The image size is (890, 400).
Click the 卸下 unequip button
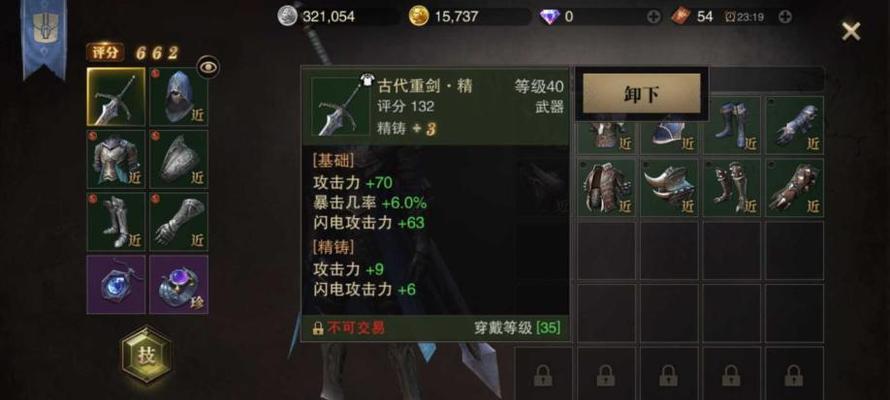[x=641, y=94]
